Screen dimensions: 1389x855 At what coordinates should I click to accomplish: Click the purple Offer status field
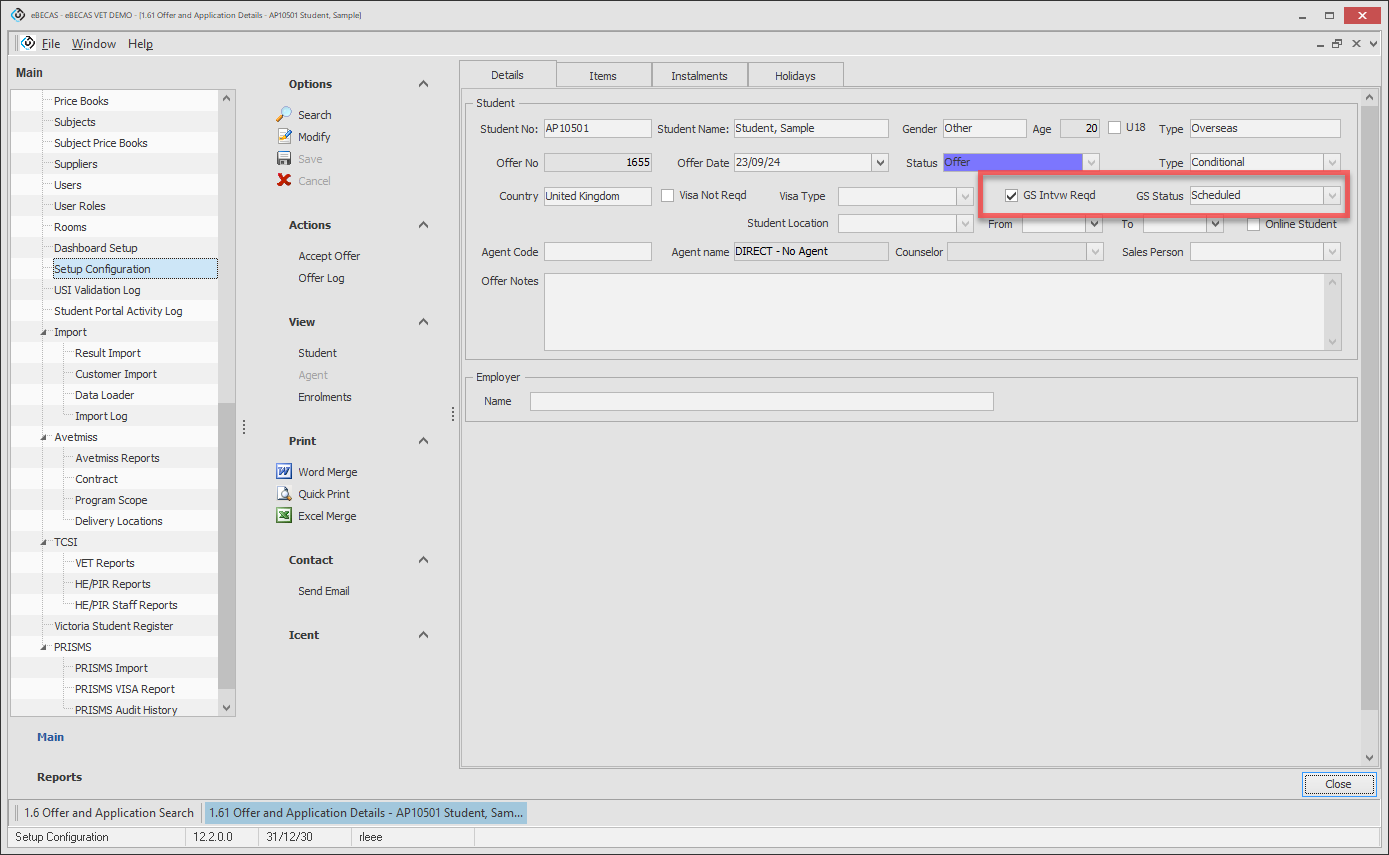[x=1012, y=163]
